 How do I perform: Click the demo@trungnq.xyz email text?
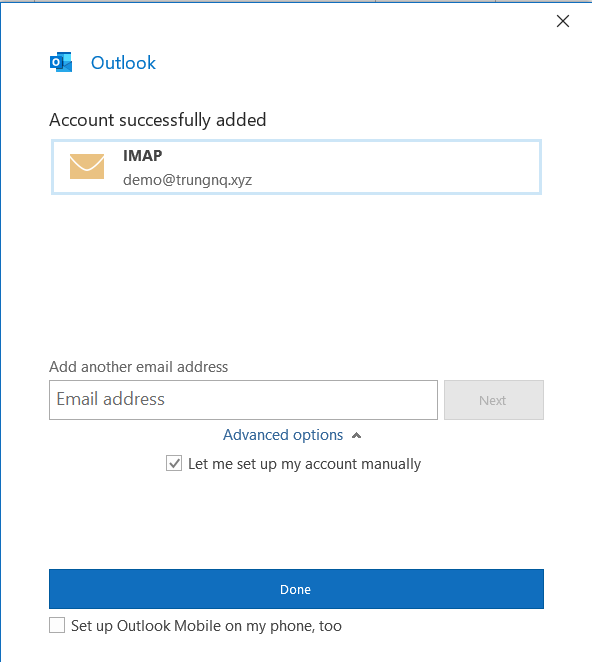coord(187,180)
